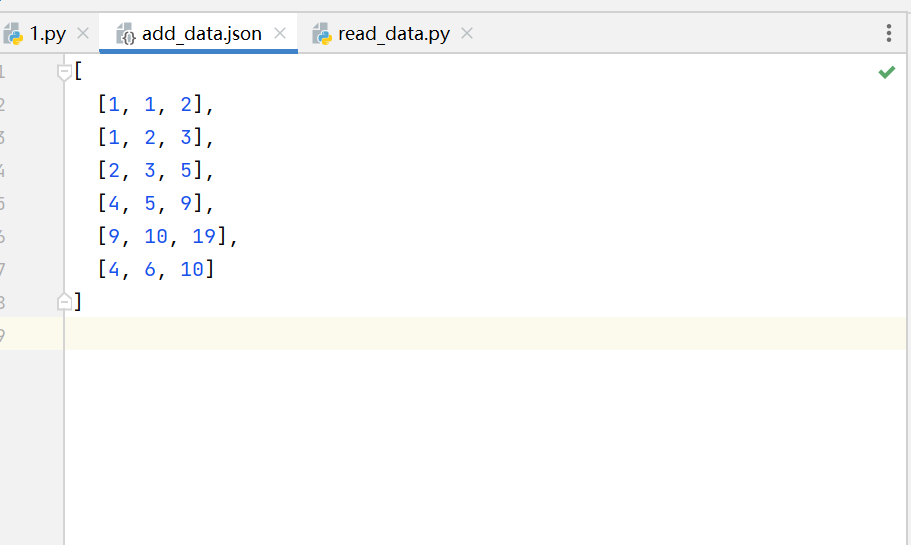The width and height of the screenshot is (911, 545).
Task: Click the JSON file icon on add_data.json tab
Action: (125, 34)
